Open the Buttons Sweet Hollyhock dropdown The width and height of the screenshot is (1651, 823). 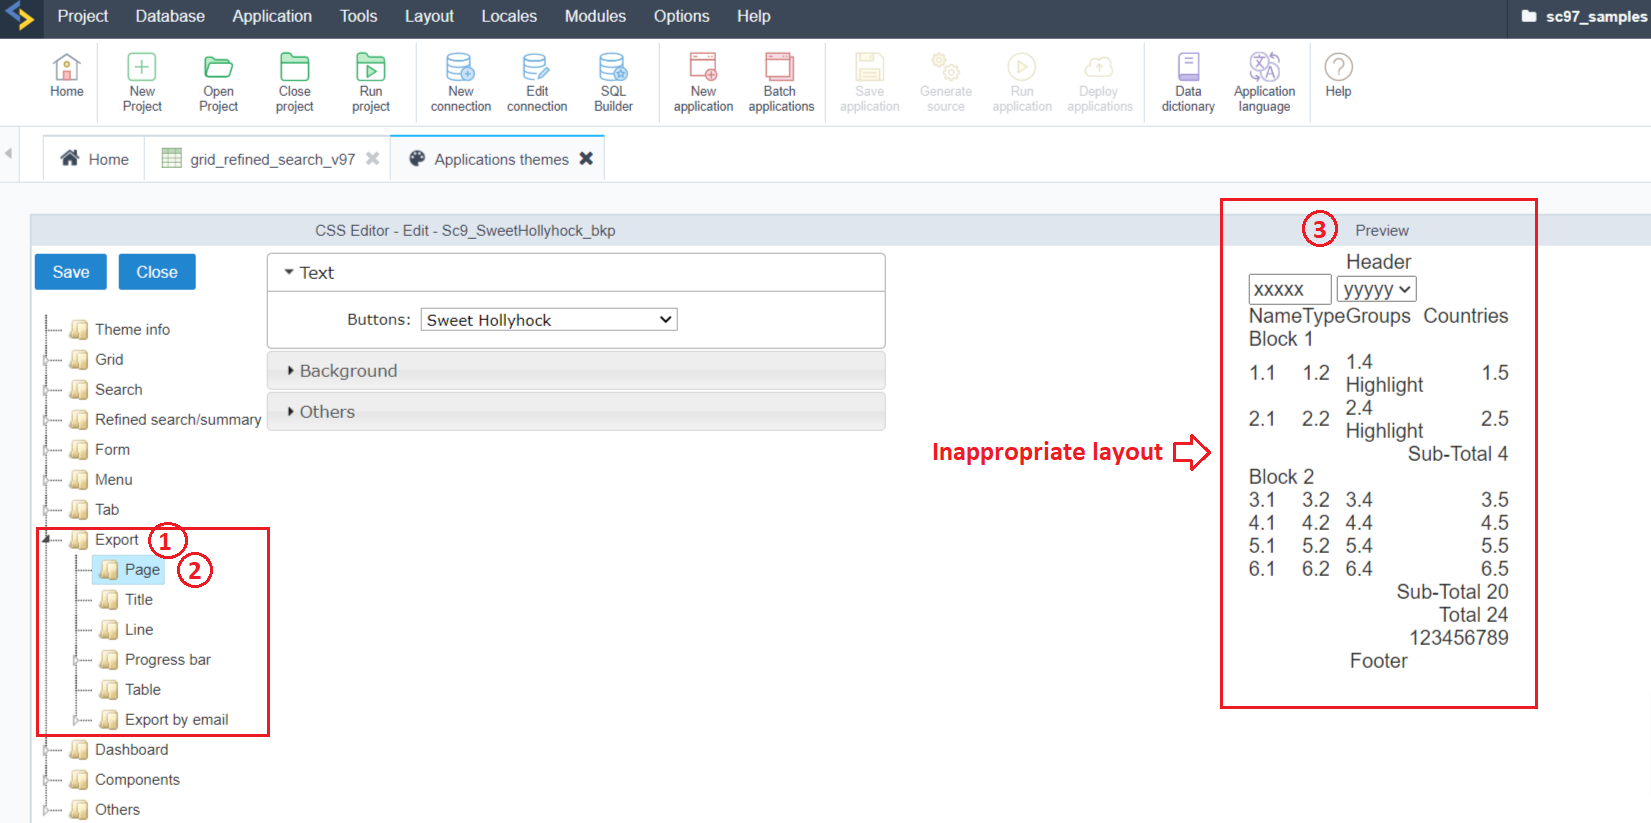(549, 320)
